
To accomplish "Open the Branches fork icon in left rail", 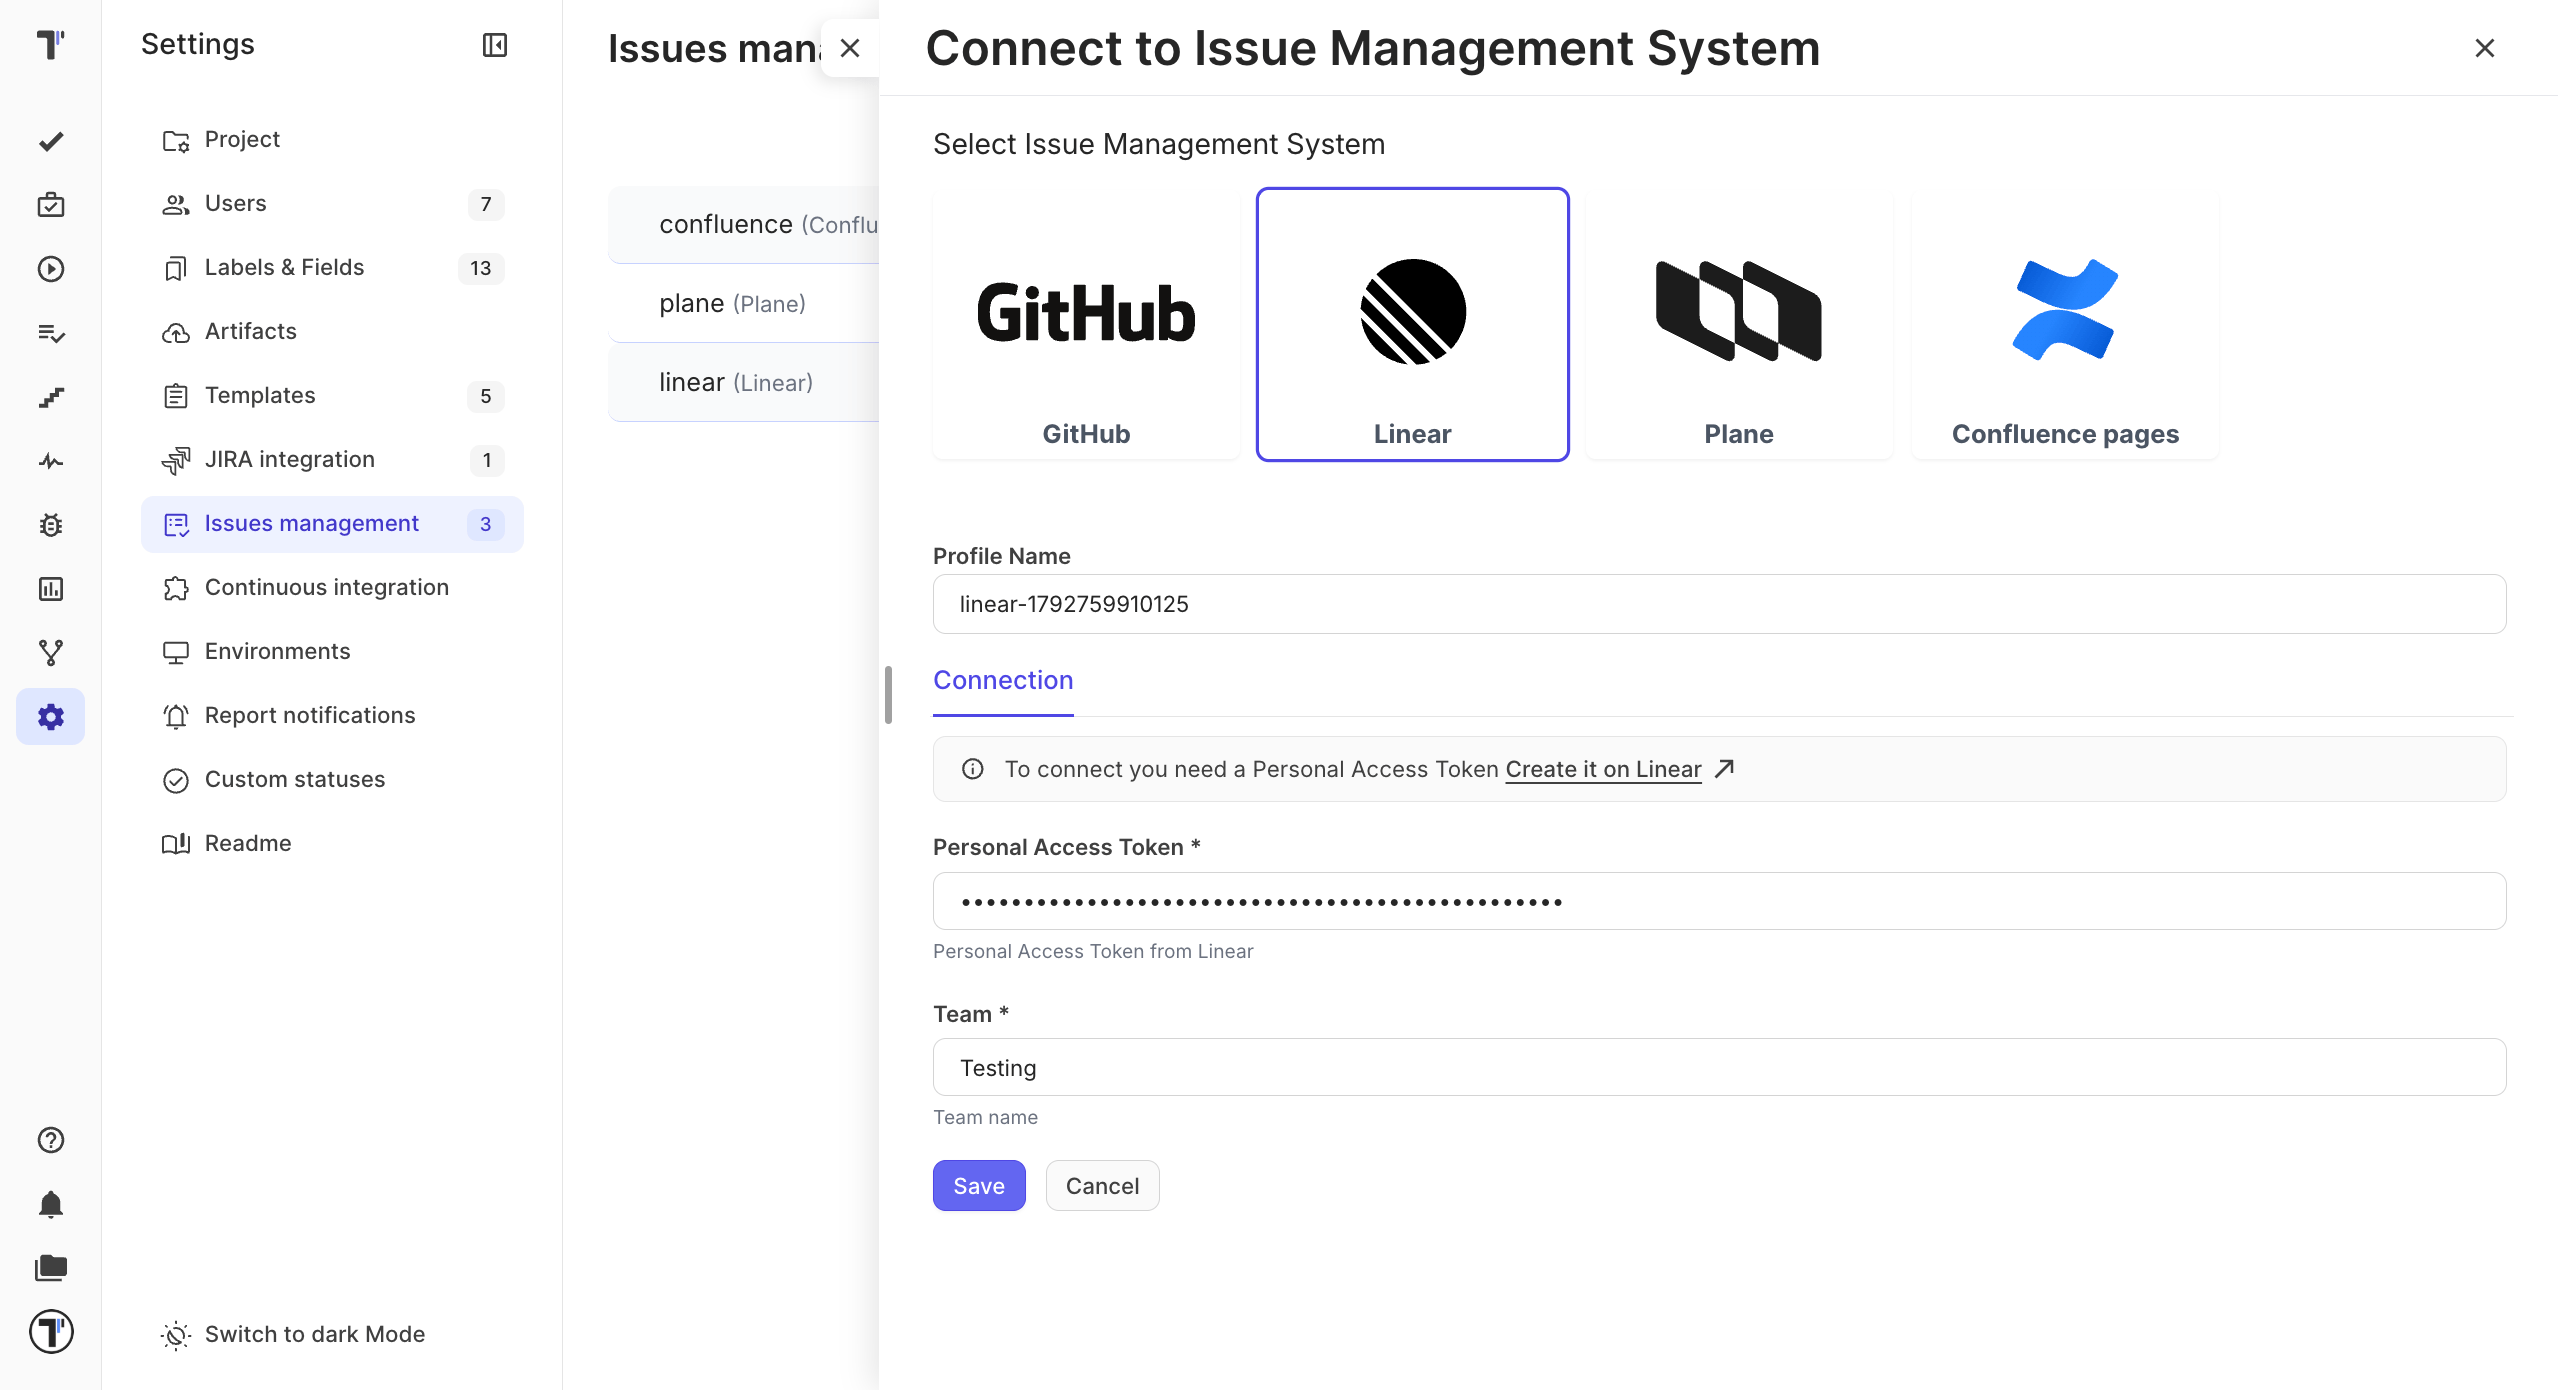I will click(51, 653).
